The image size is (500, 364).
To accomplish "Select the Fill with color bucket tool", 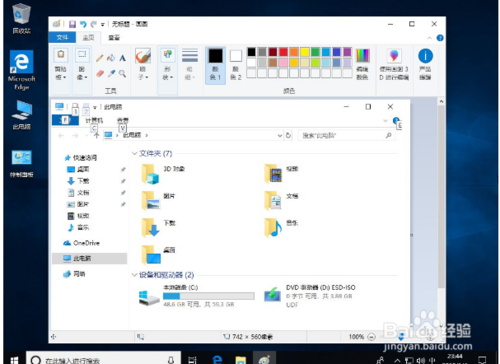I will 111,58.
